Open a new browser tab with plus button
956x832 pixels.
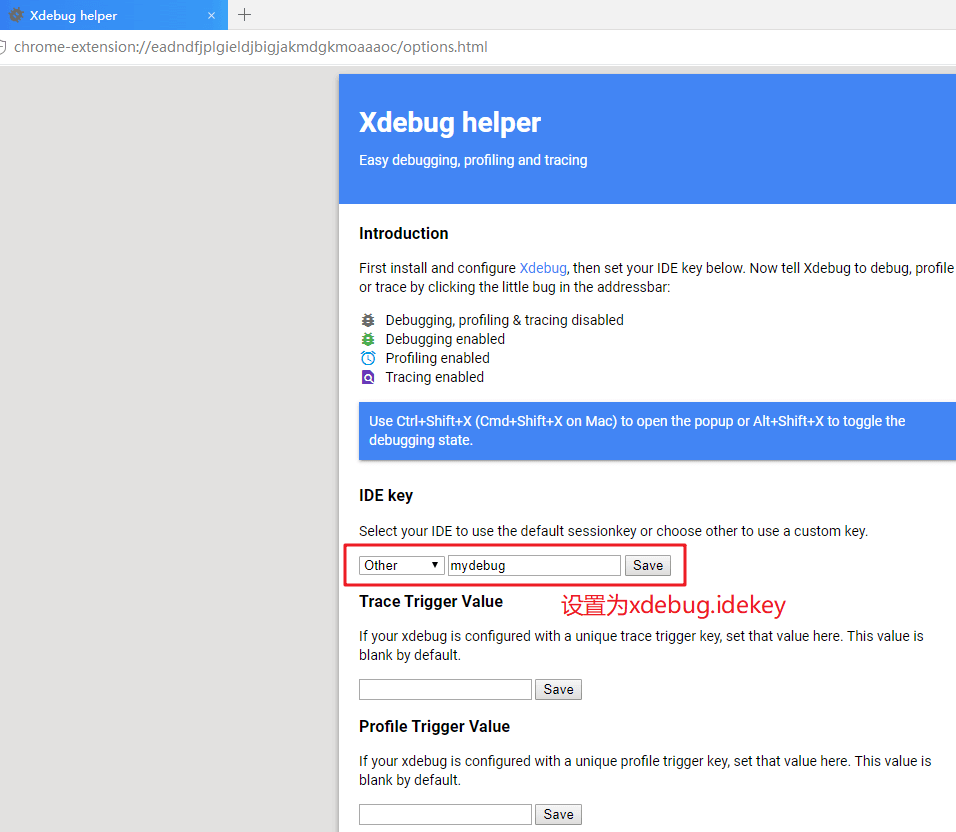point(244,15)
